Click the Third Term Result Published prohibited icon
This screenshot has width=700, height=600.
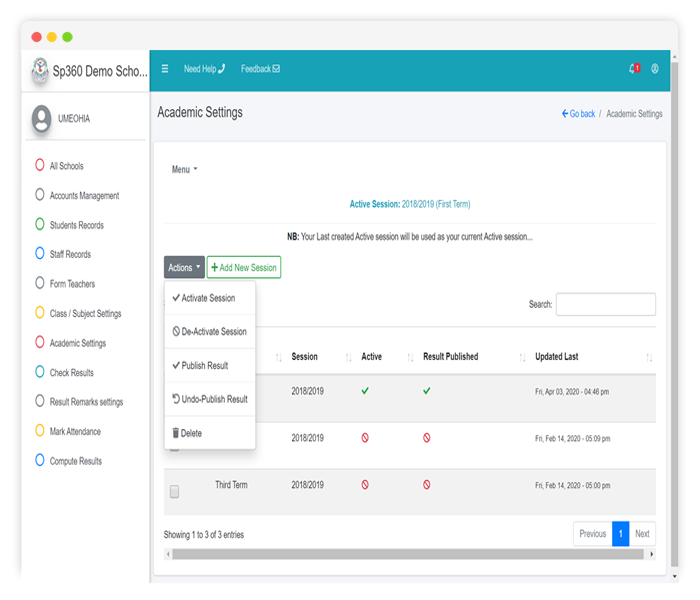pos(427,485)
